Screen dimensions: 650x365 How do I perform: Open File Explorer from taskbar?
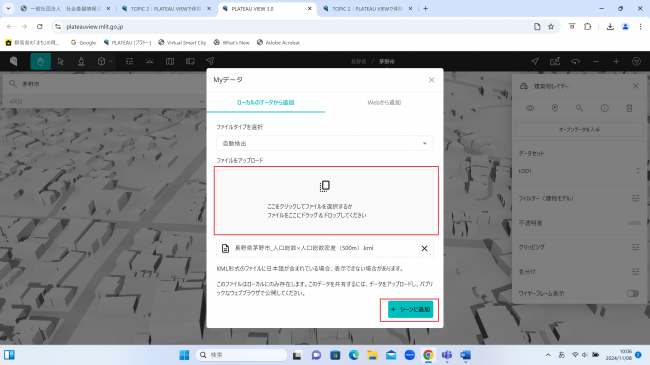[372, 355]
